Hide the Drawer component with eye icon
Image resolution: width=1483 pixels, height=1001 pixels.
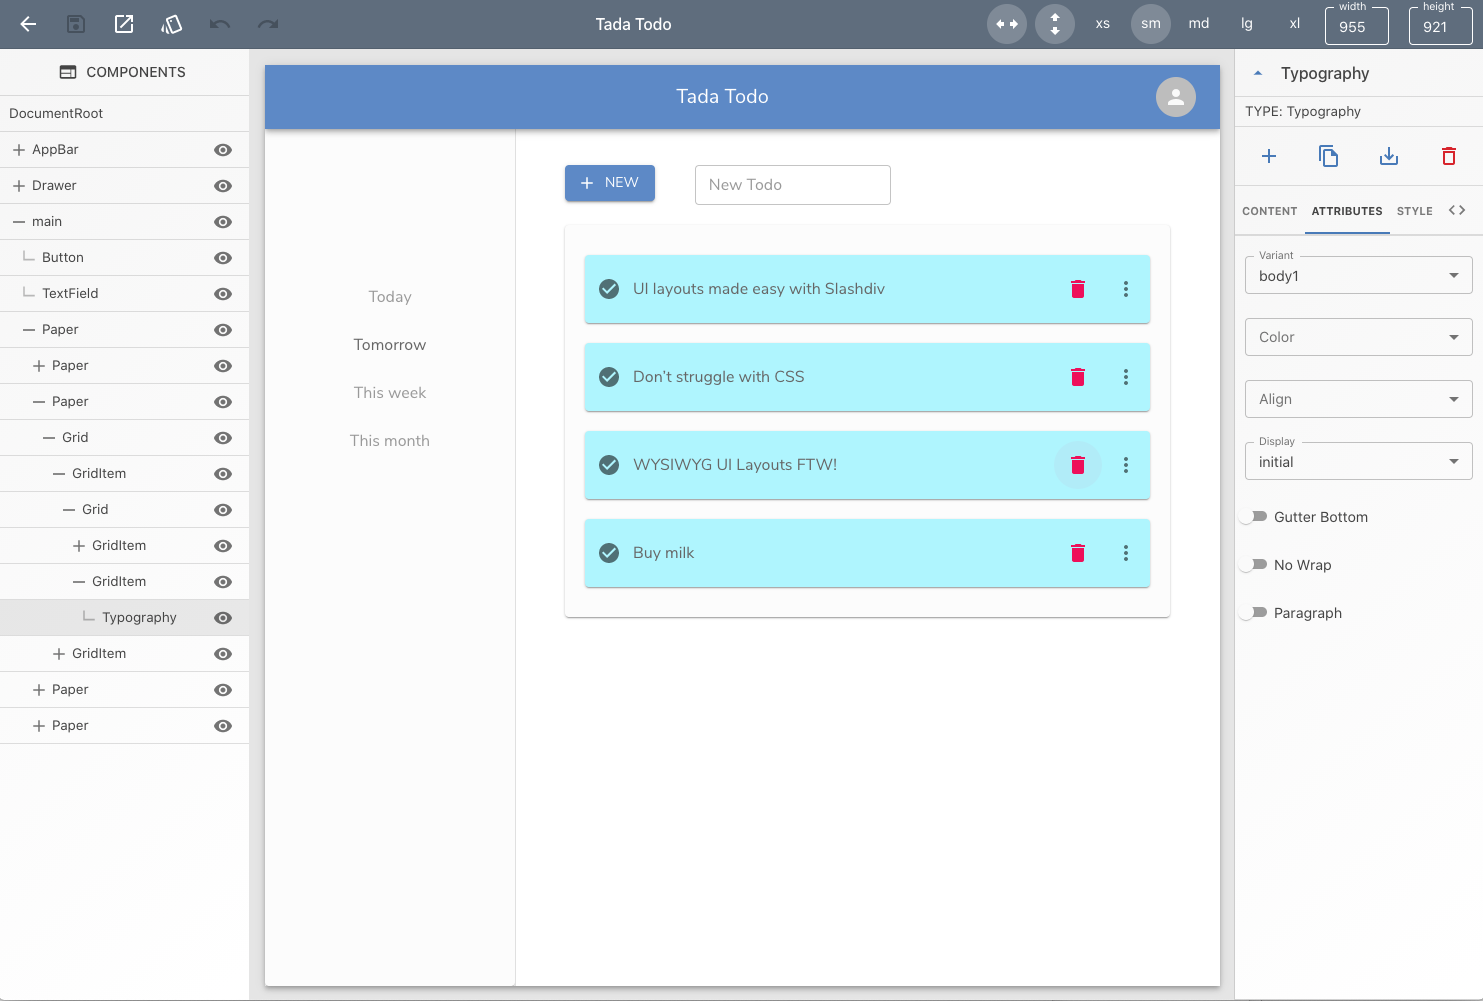pyautogui.click(x=223, y=186)
